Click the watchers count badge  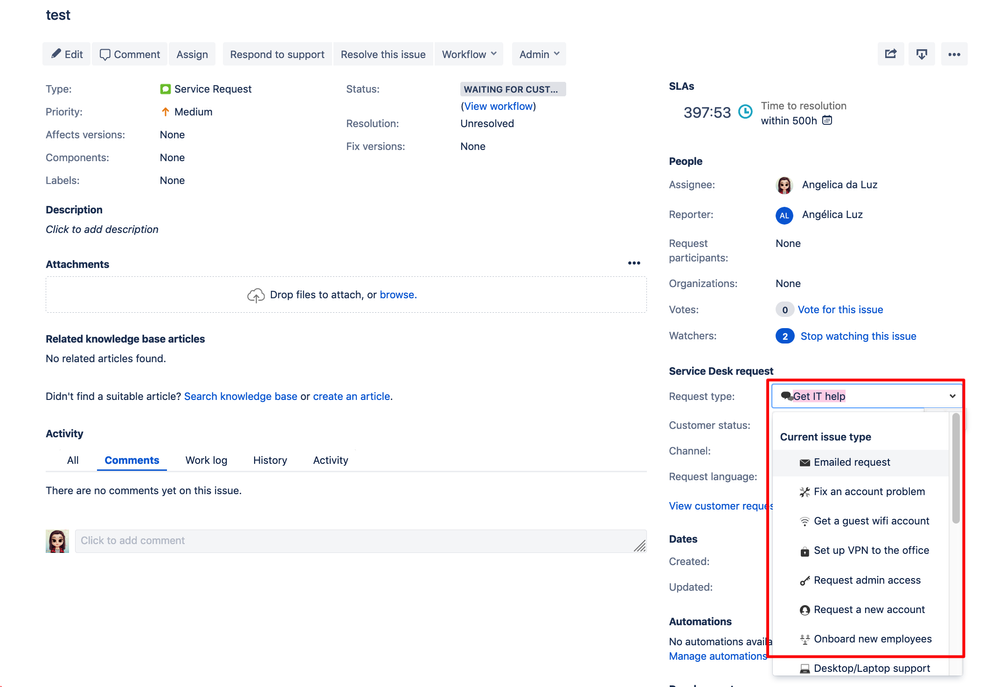coord(785,336)
